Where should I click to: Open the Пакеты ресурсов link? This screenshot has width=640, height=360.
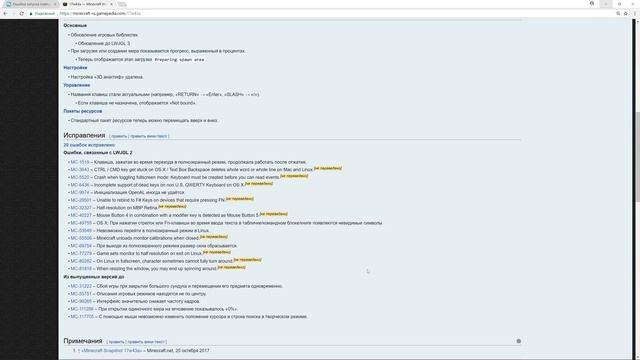[x=82, y=111]
